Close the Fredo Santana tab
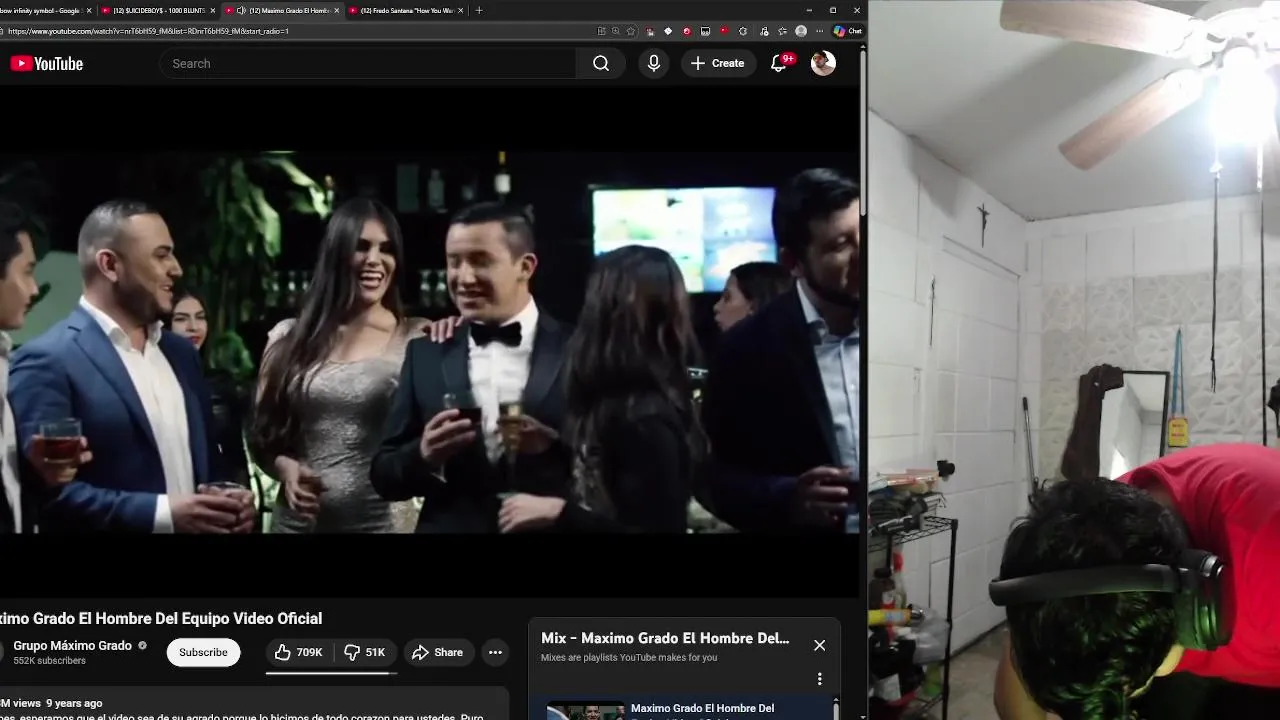The width and height of the screenshot is (1280, 720). 461,10
